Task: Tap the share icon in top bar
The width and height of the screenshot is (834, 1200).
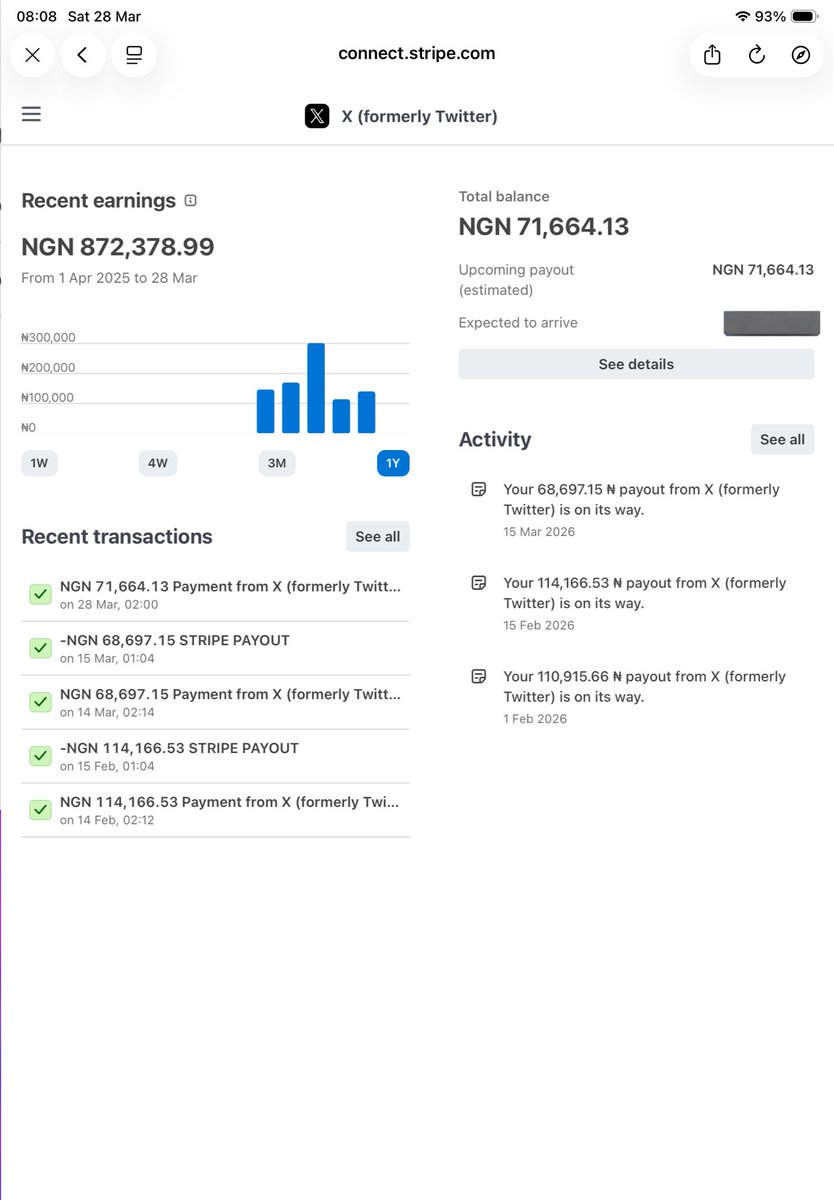Action: point(712,55)
